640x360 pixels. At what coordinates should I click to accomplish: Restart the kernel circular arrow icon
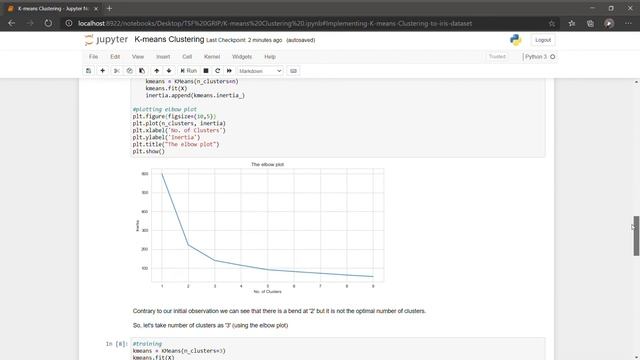[218, 71]
